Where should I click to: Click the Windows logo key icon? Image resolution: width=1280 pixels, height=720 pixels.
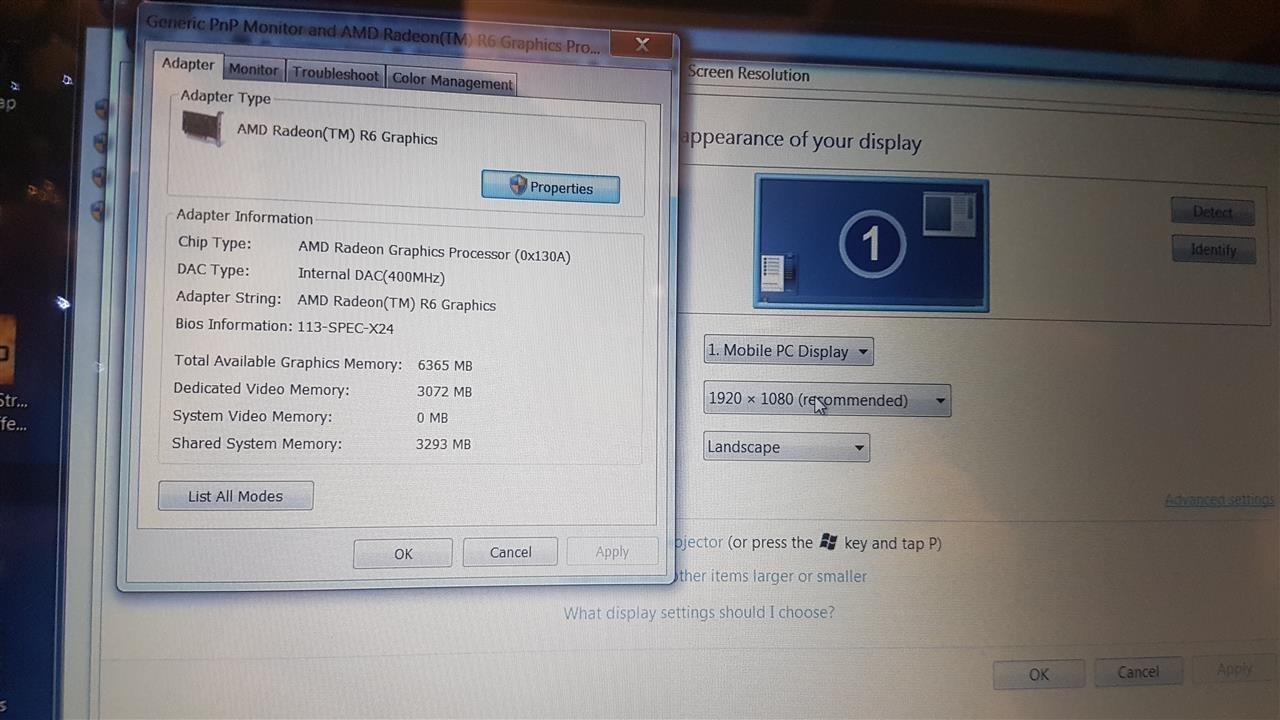point(828,542)
